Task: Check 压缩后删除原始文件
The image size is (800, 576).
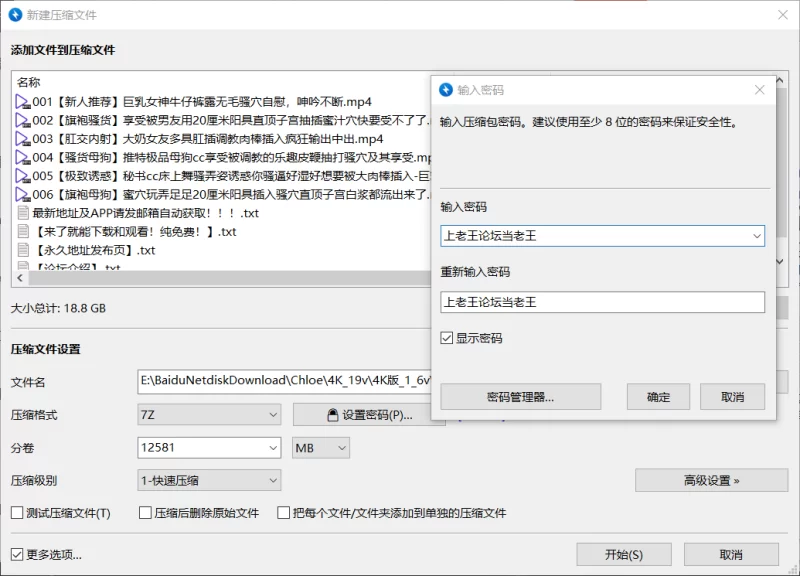Action: 145,513
